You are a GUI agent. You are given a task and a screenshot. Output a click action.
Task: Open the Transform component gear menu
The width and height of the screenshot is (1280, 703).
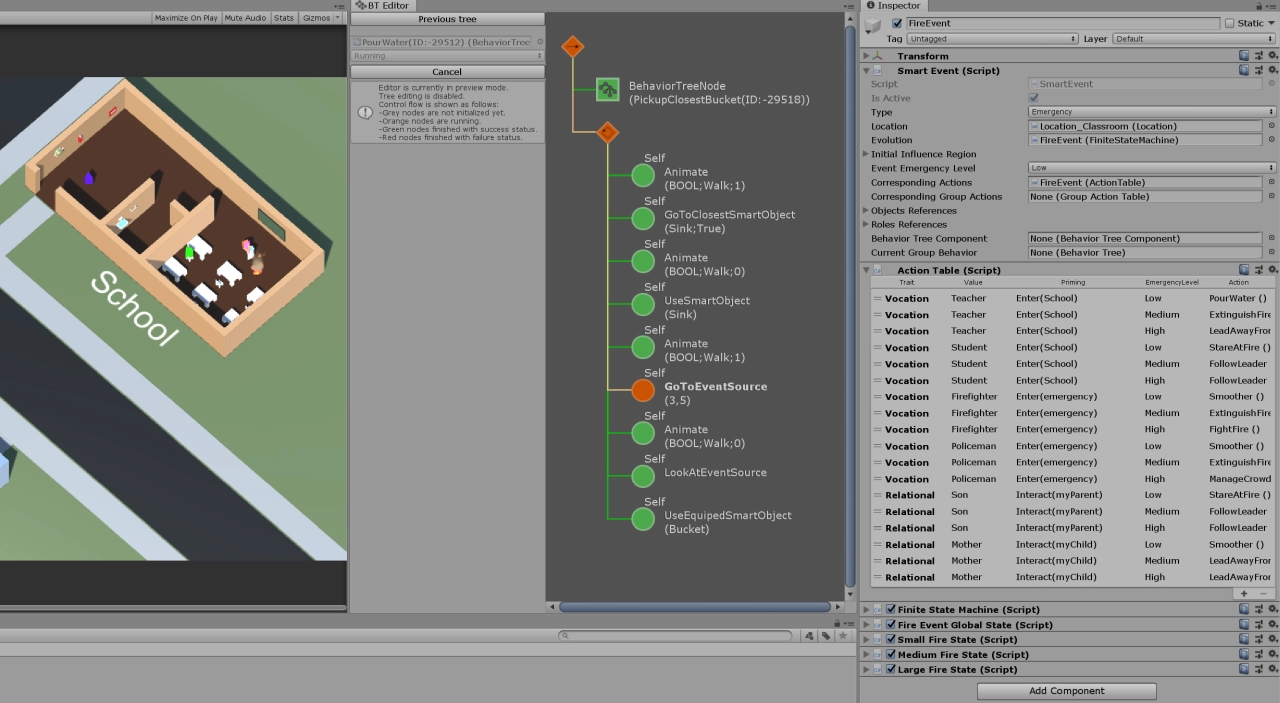click(x=1272, y=55)
